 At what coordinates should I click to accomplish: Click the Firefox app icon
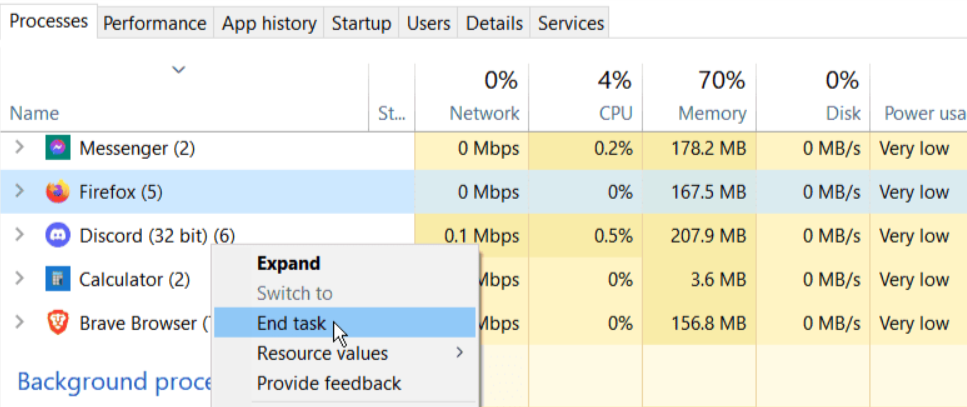[58, 192]
